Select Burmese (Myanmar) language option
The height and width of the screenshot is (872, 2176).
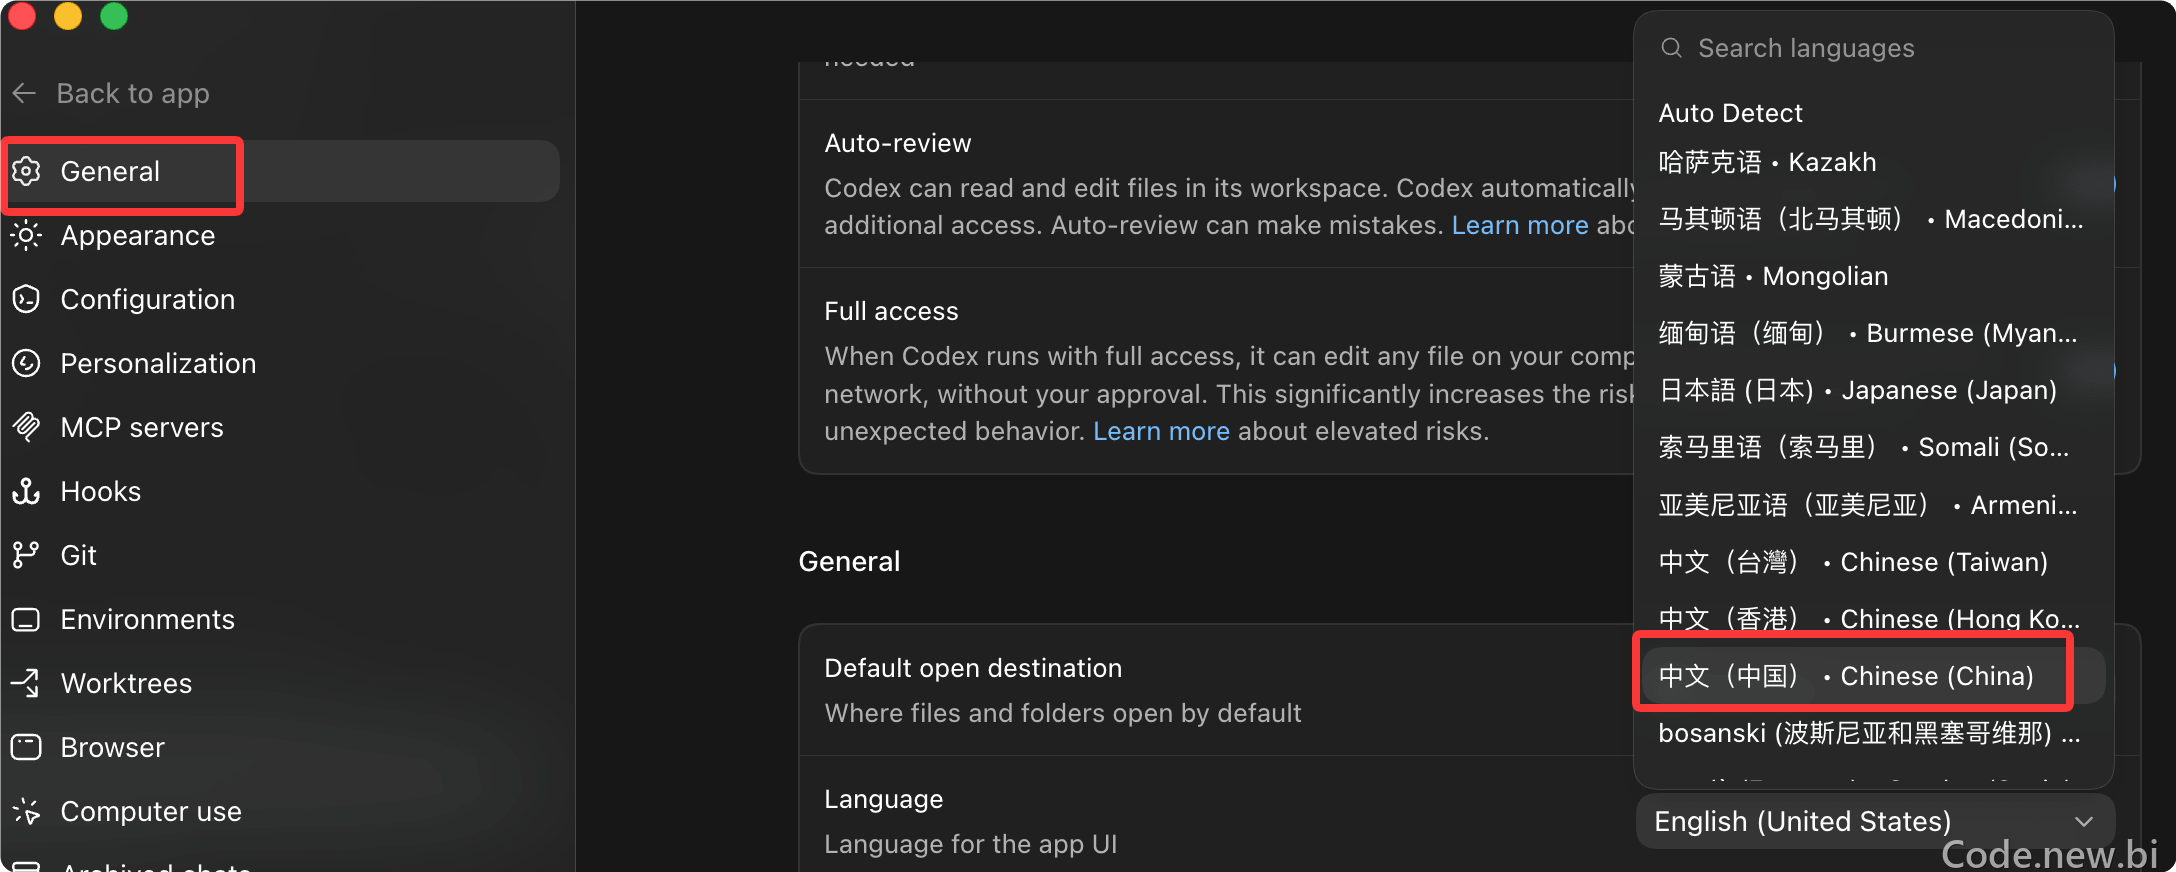(x=1873, y=333)
